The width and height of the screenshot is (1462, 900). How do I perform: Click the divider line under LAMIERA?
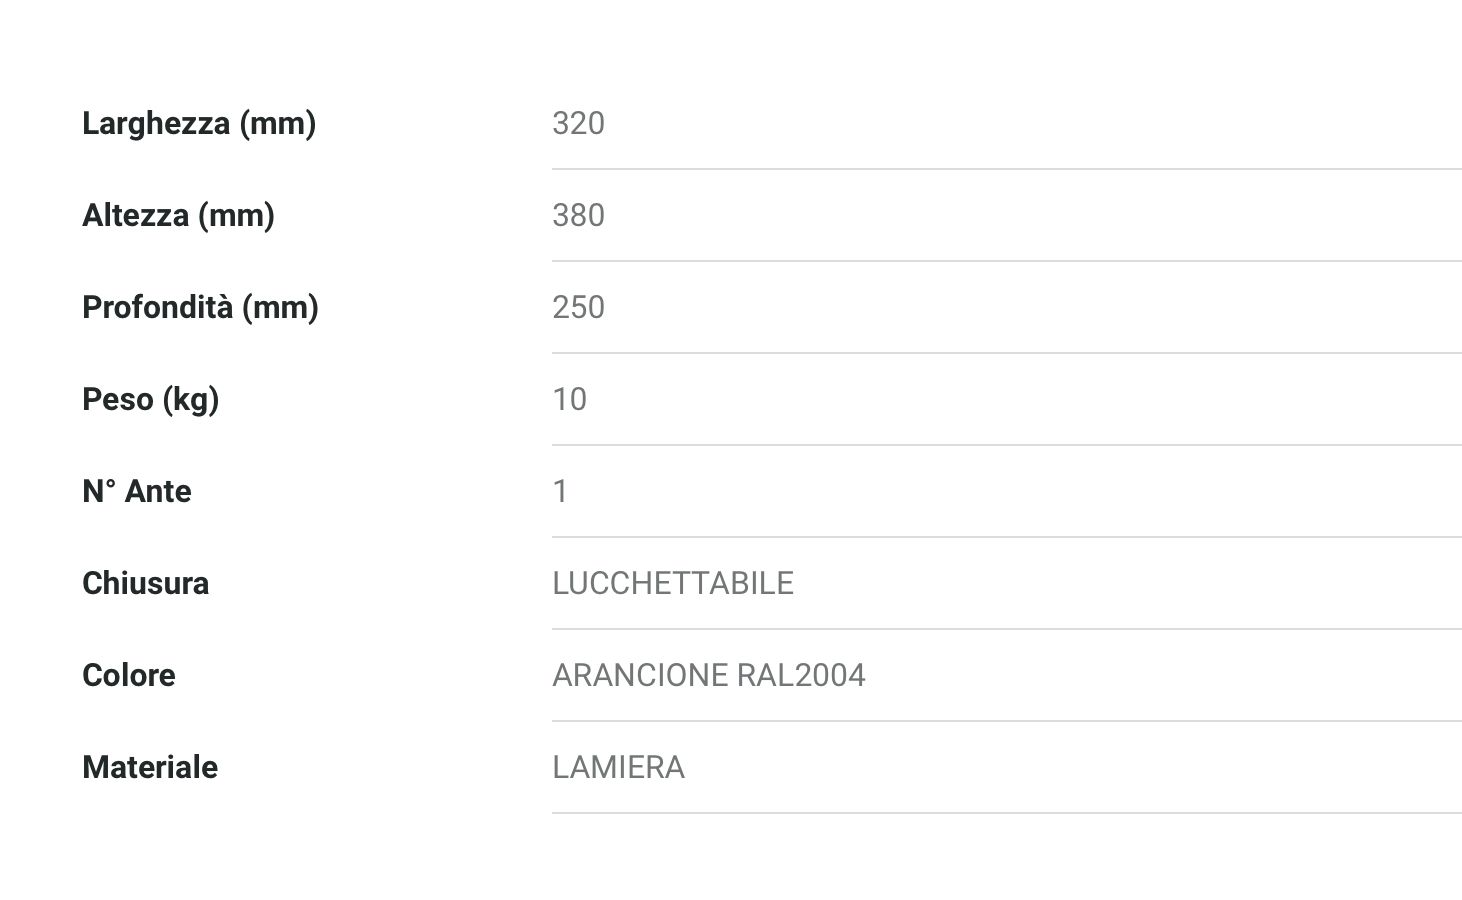point(1006,813)
